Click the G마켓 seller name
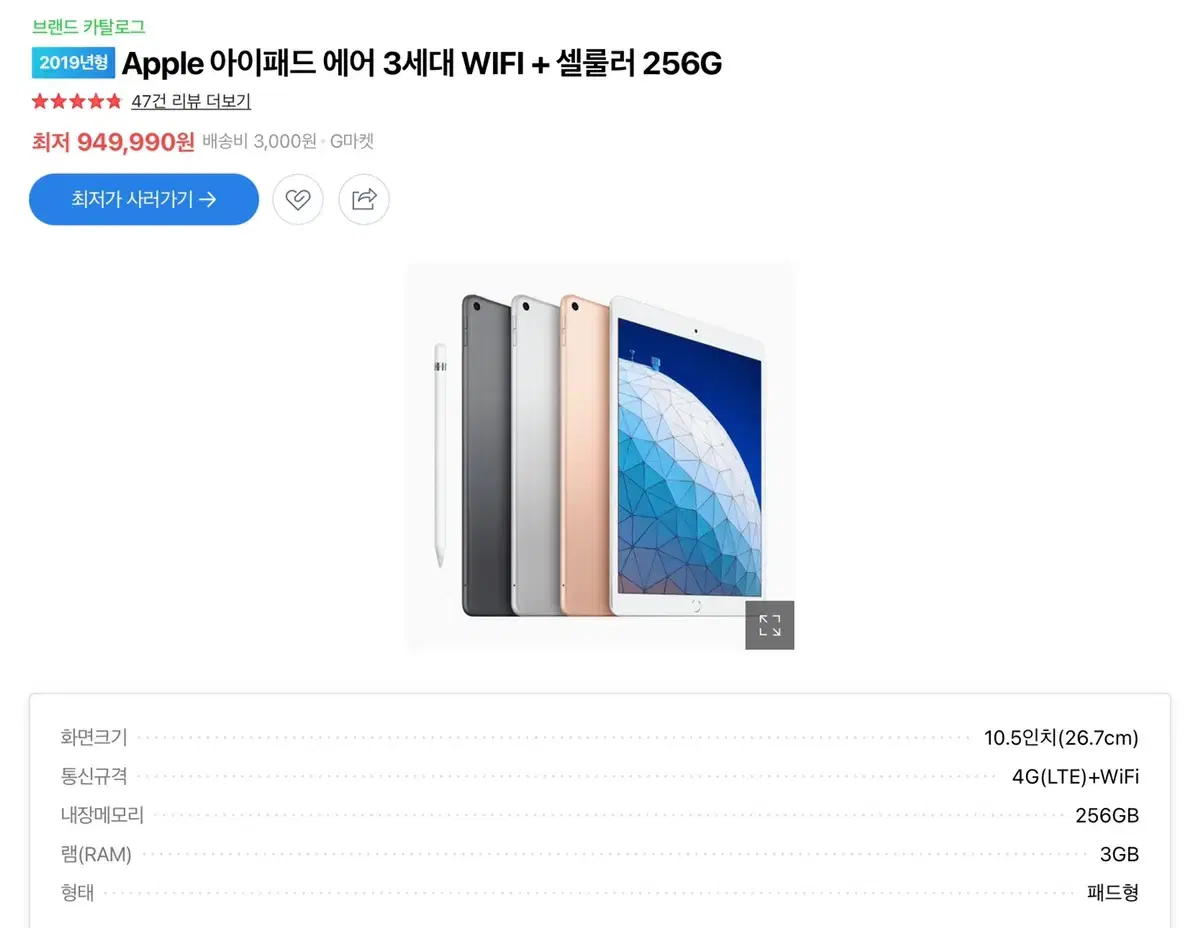This screenshot has height=928, width=1200. click(x=352, y=142)
